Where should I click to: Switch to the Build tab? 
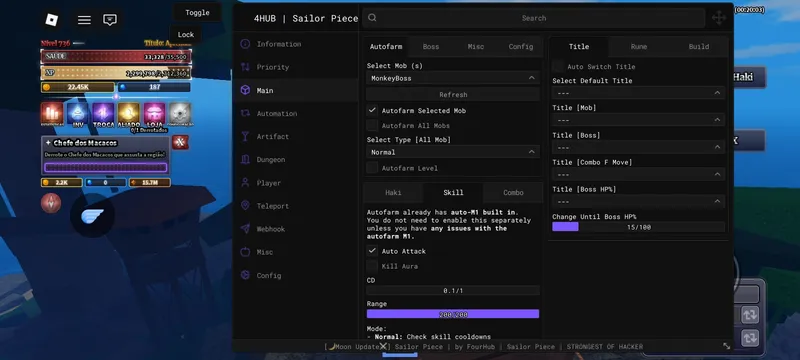pyautogui.click(x=698, y=46)
